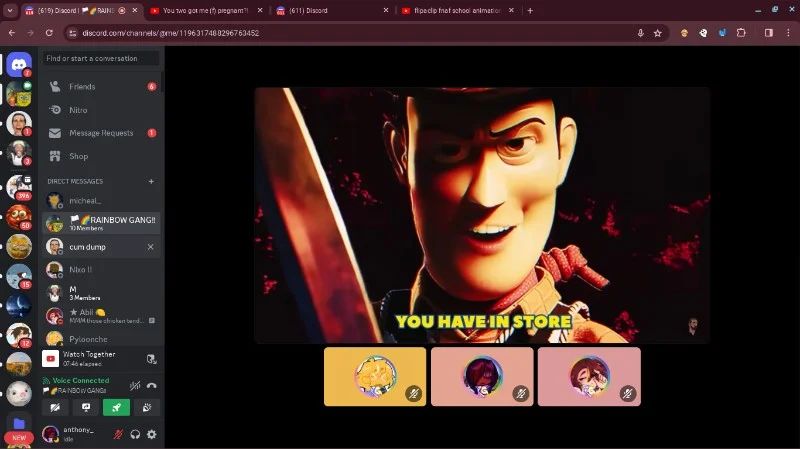Open User Settings gear
This screenshot has height=449, width=800.
pyautogui.click(x=152, y=434)
